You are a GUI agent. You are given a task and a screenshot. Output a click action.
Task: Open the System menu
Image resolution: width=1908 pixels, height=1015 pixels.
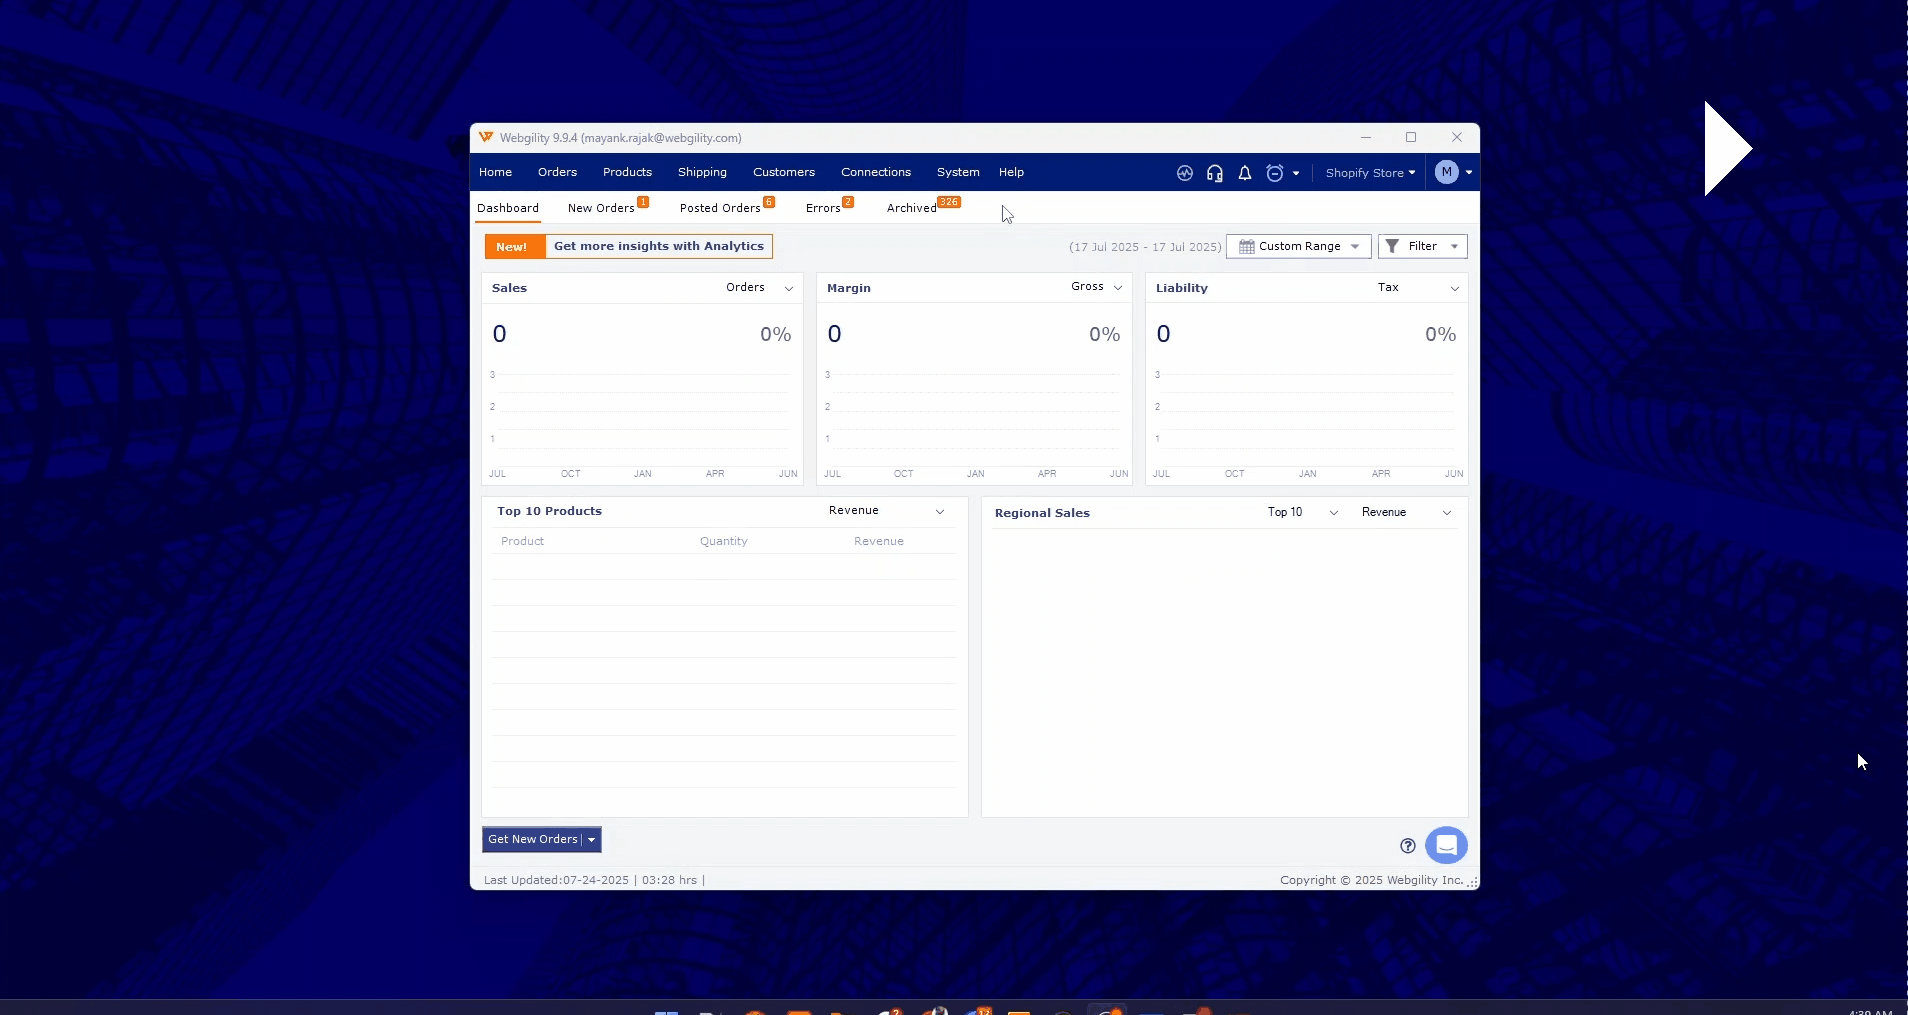point(958,172)
